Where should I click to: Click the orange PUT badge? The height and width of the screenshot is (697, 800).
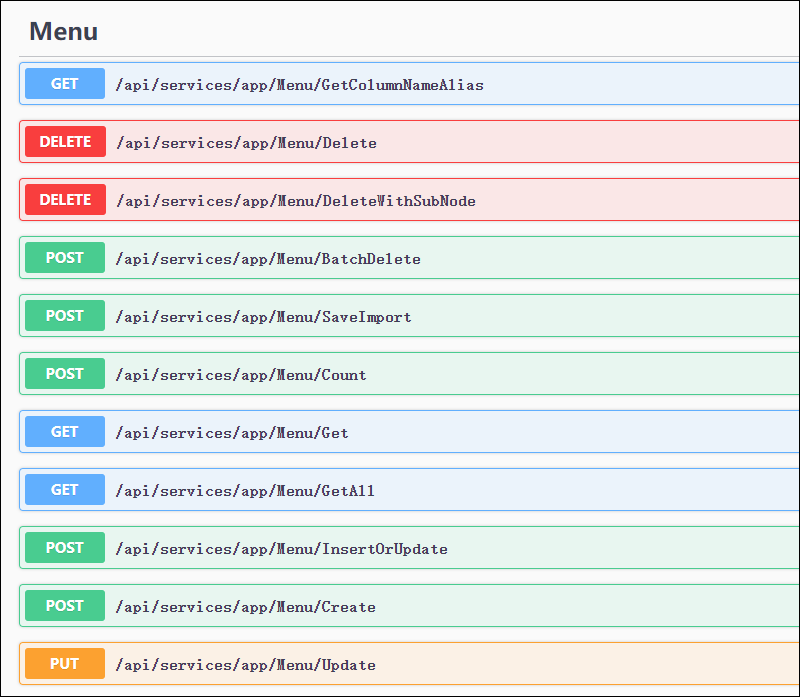[x=65, y=663]
